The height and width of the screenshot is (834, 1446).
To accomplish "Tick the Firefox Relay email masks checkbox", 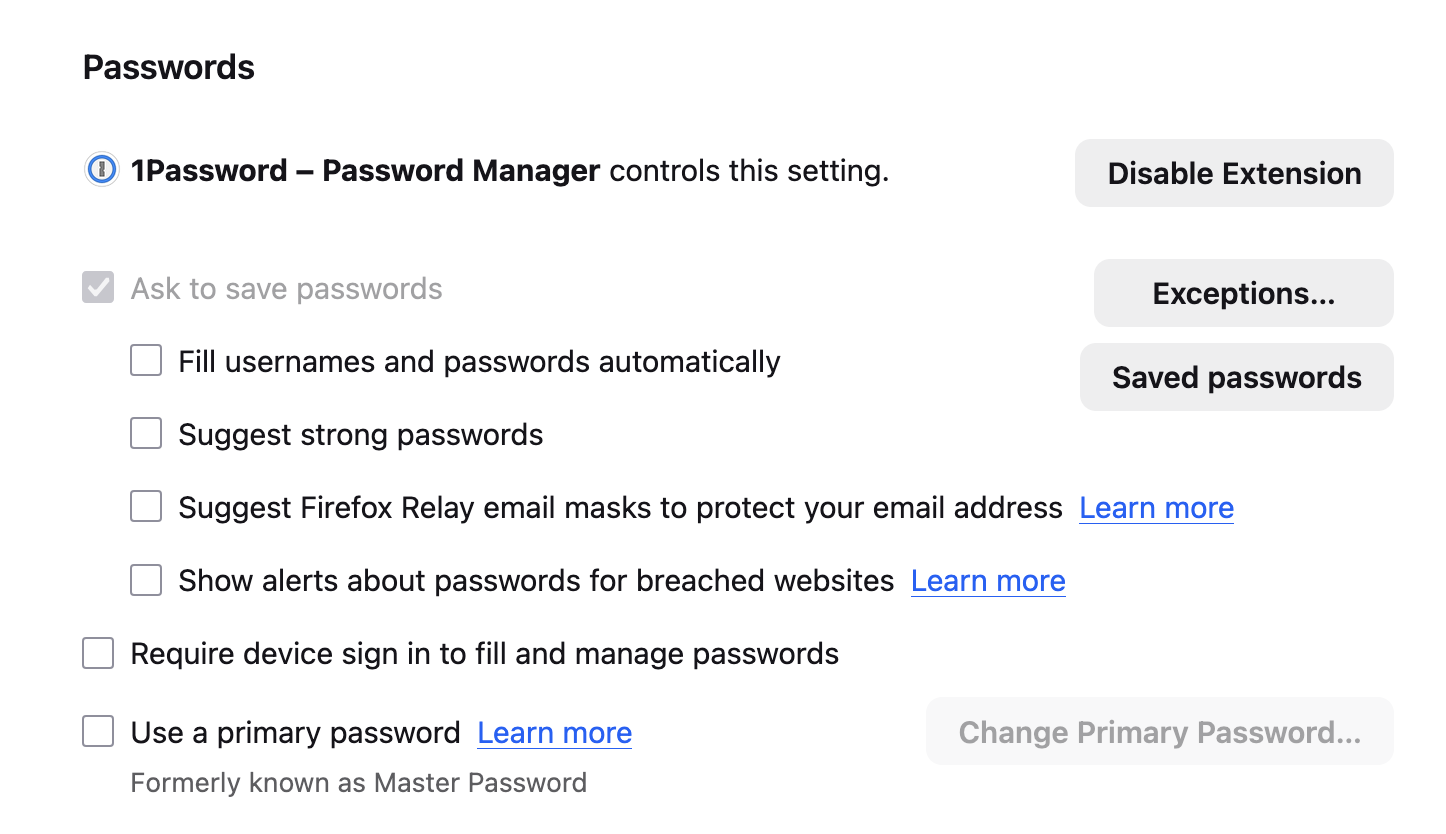I will tap(146, 507).
